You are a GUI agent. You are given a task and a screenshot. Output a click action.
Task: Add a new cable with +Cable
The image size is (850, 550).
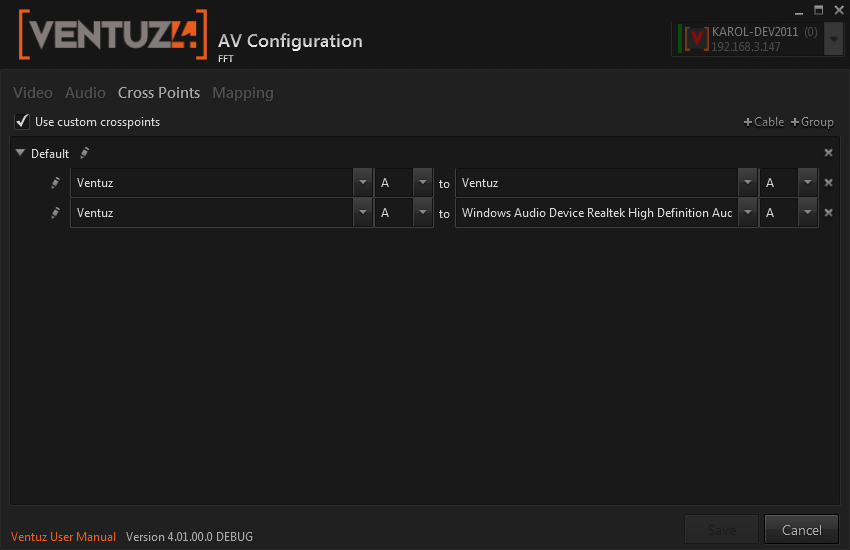(x=764, y=122)
